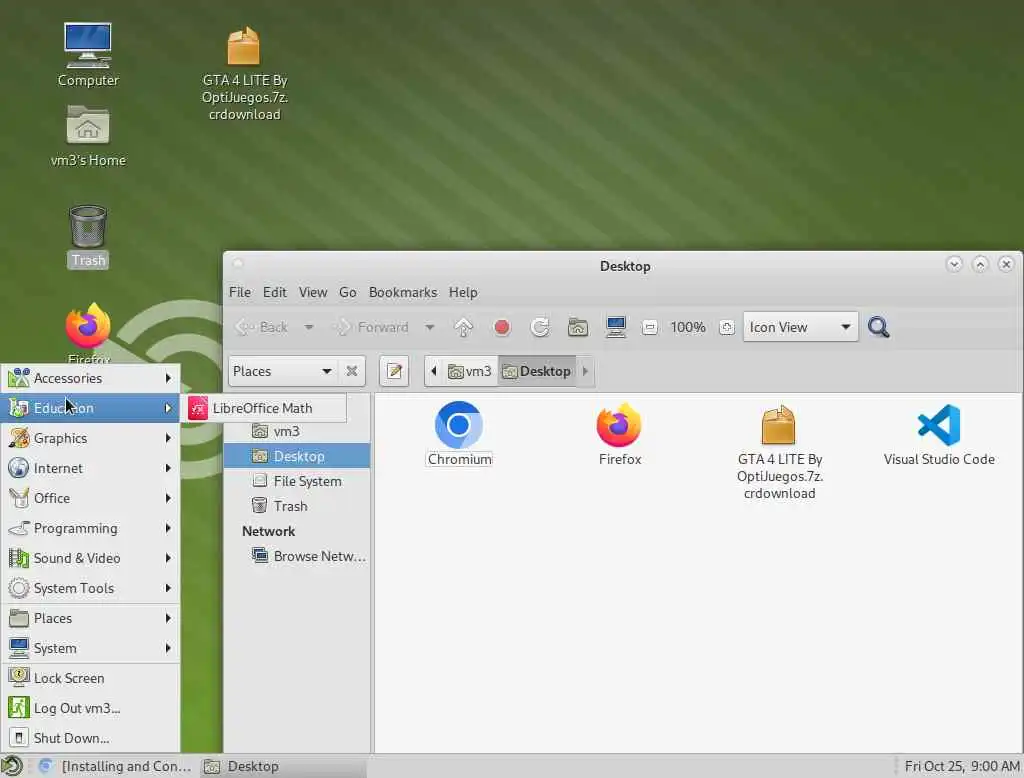
Task: Click the 100% zoom level label
Action: click(688, 327)
